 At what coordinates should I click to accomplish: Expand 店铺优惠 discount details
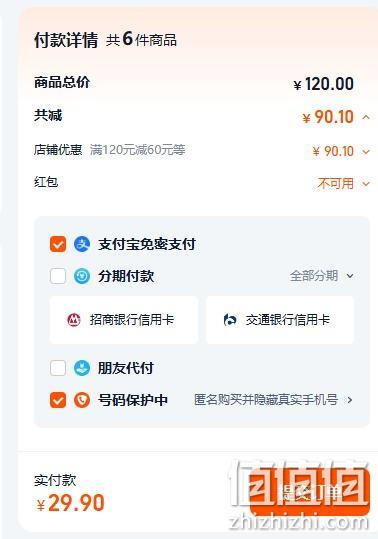coord(366,151)
